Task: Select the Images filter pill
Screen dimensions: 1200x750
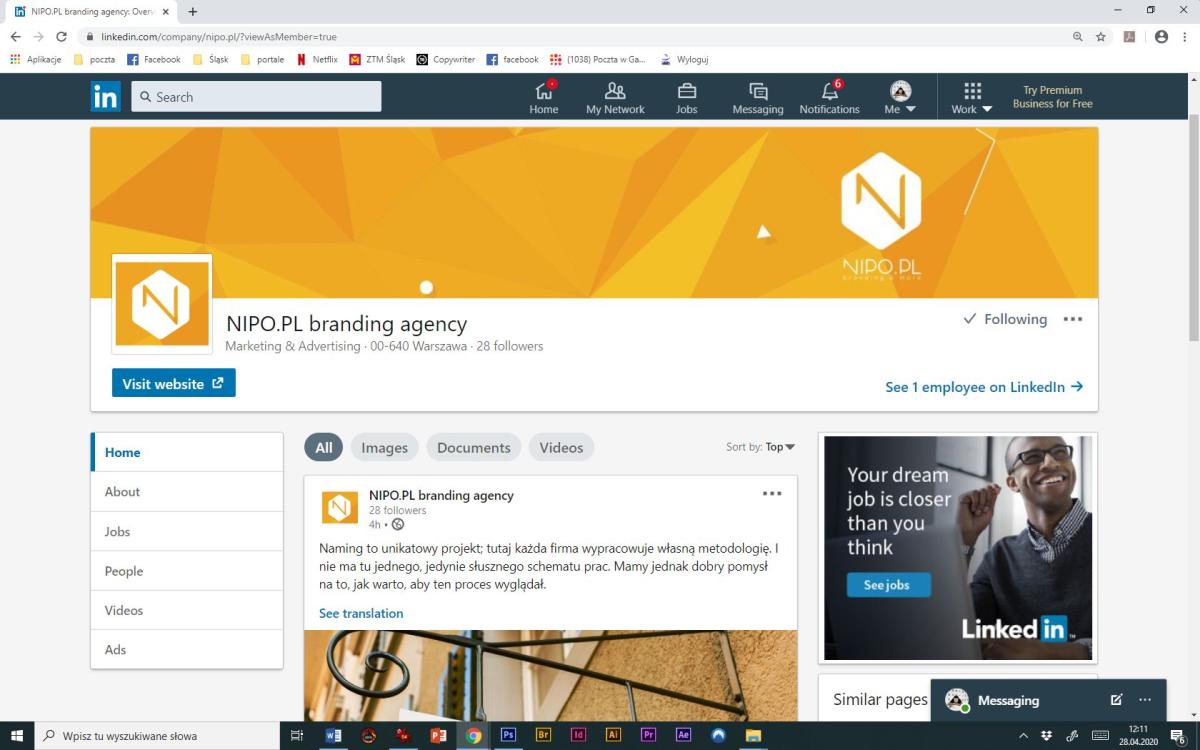Action: [384, 448]
